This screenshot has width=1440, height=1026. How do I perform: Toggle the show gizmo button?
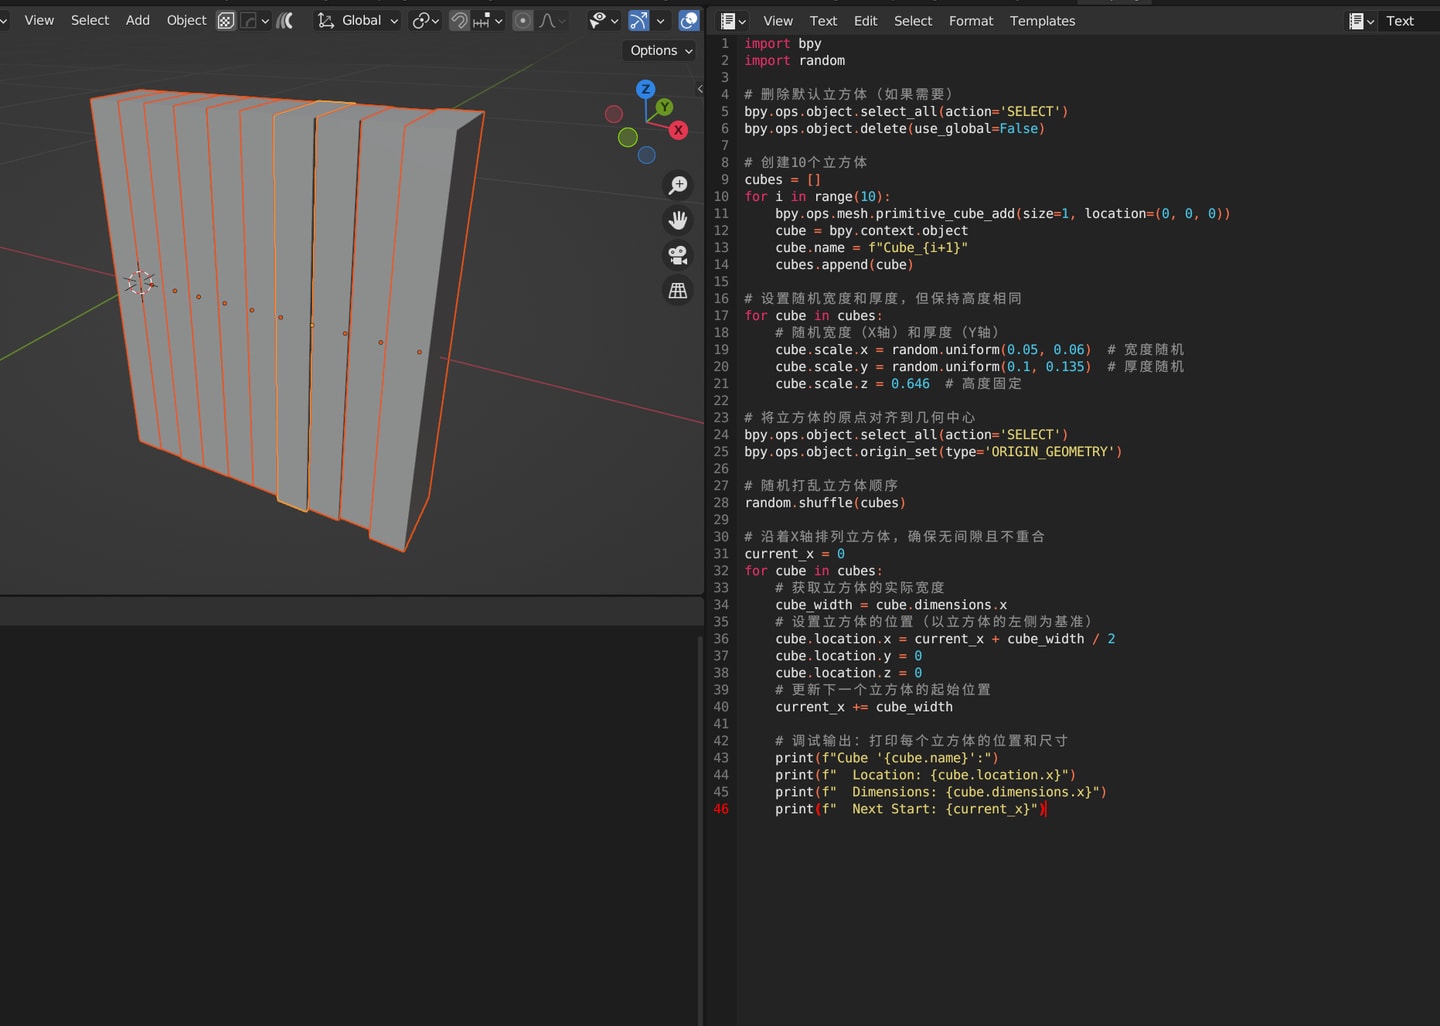tap(639, 21)
